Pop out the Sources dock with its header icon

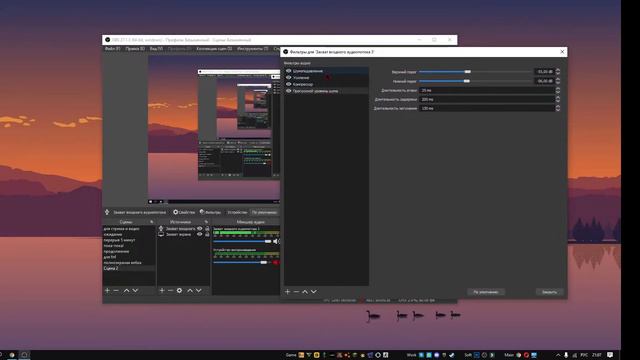(x=206, y=222)
